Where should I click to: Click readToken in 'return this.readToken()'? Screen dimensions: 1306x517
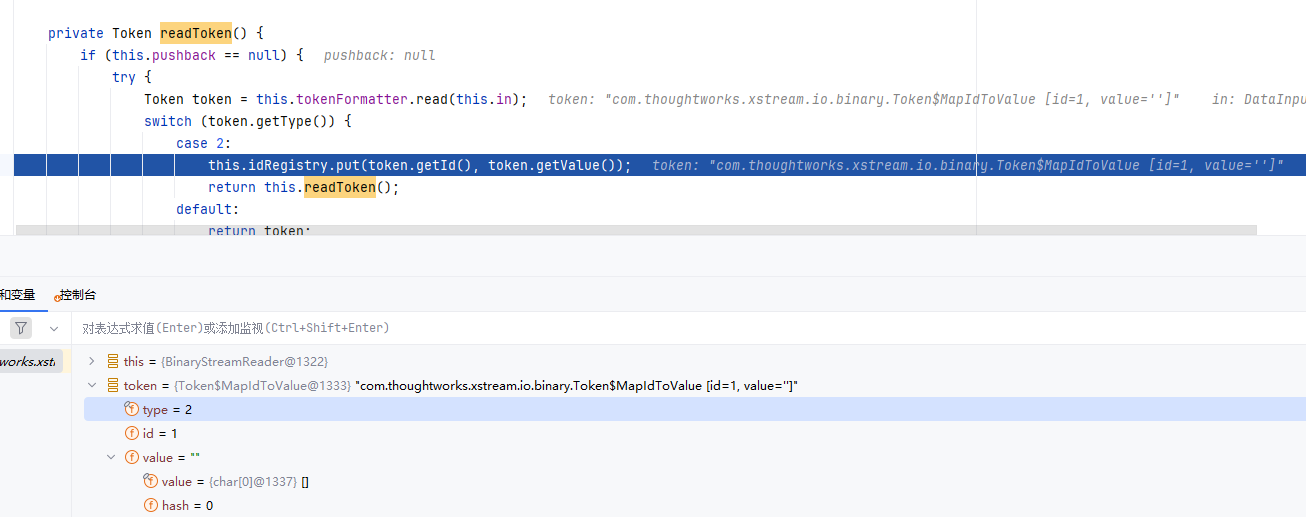pyautogui.click(x=340, y=187)
